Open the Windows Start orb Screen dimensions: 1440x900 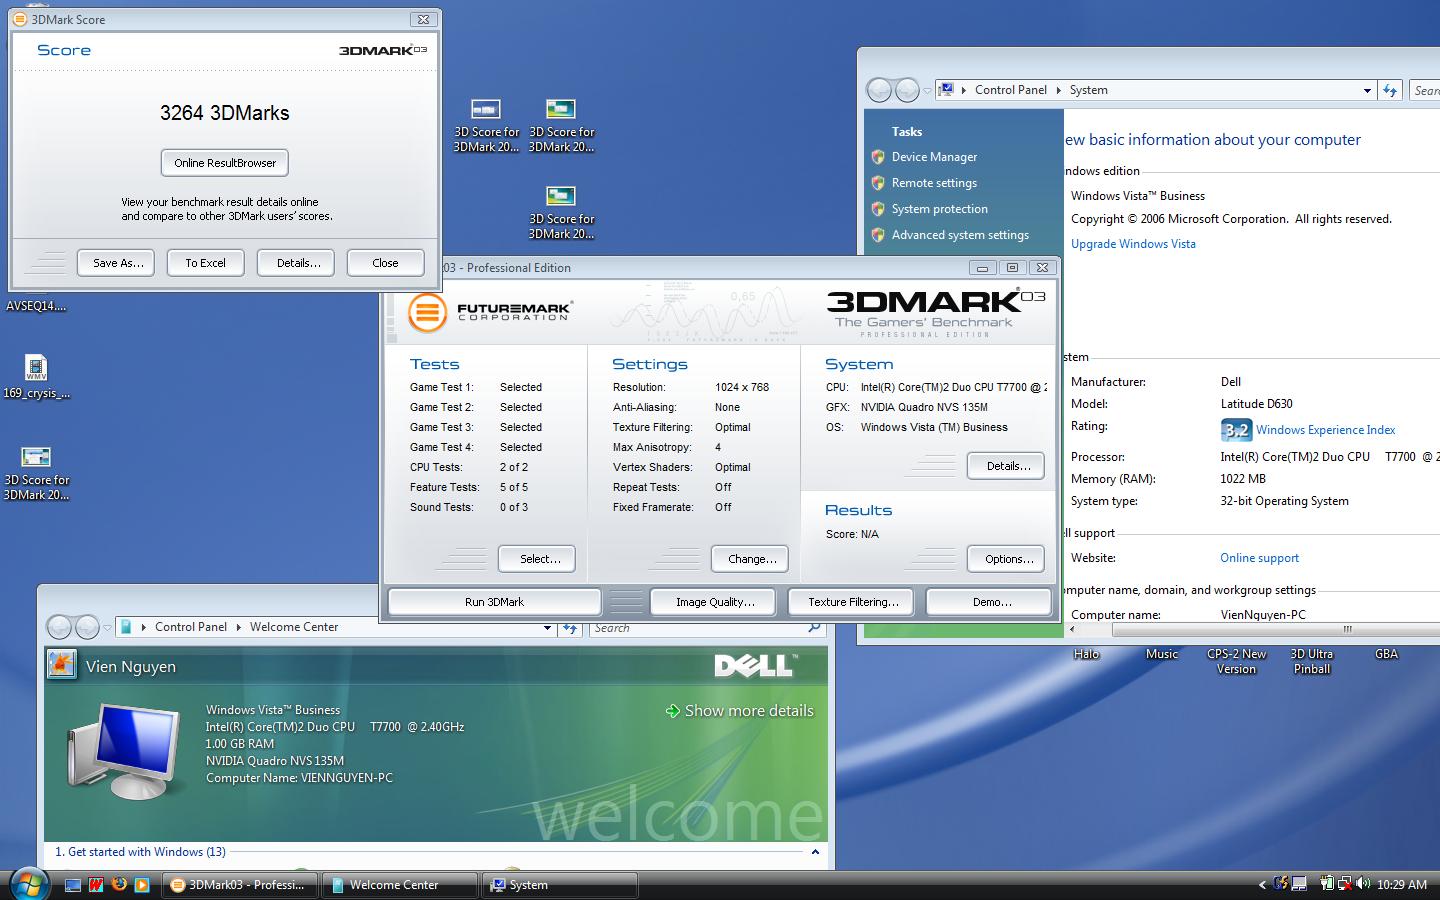pyautogui.click(x=29, y=884)
